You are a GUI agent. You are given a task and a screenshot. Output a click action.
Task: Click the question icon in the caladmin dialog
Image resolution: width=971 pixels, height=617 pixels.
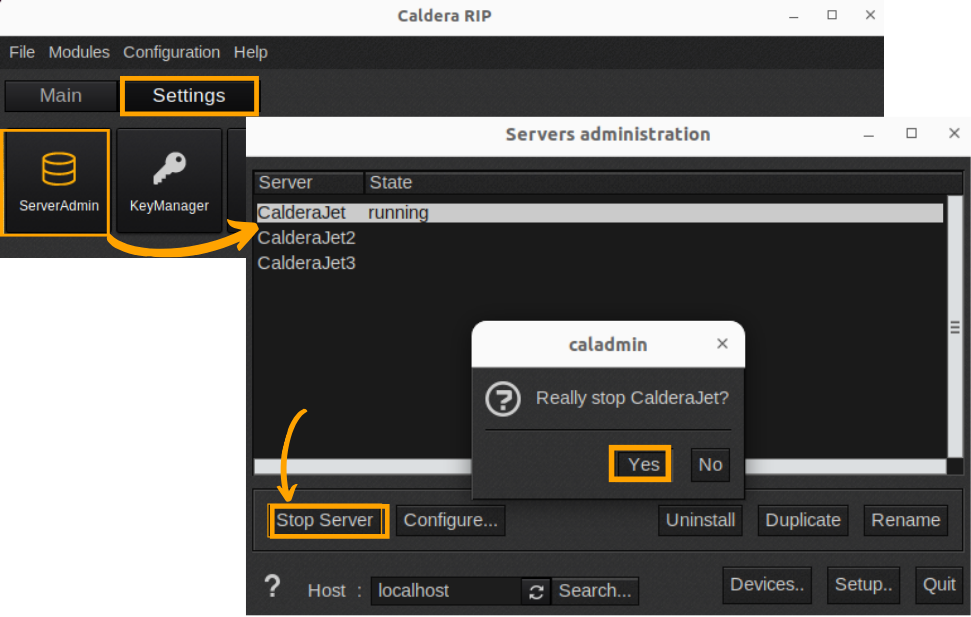coord(503,399)
